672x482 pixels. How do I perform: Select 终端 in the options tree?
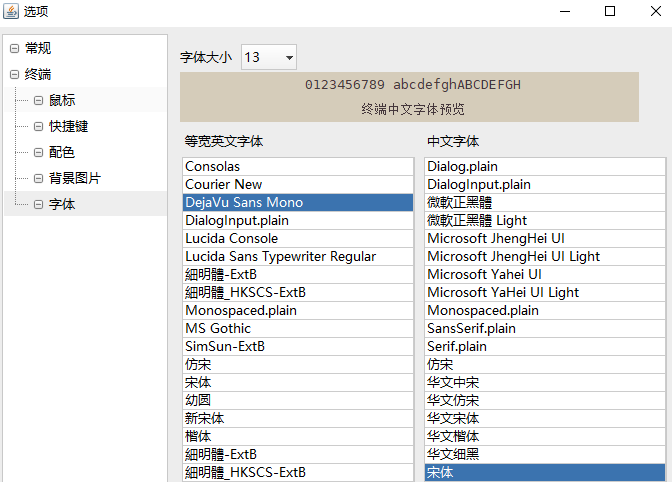point(38,75)
